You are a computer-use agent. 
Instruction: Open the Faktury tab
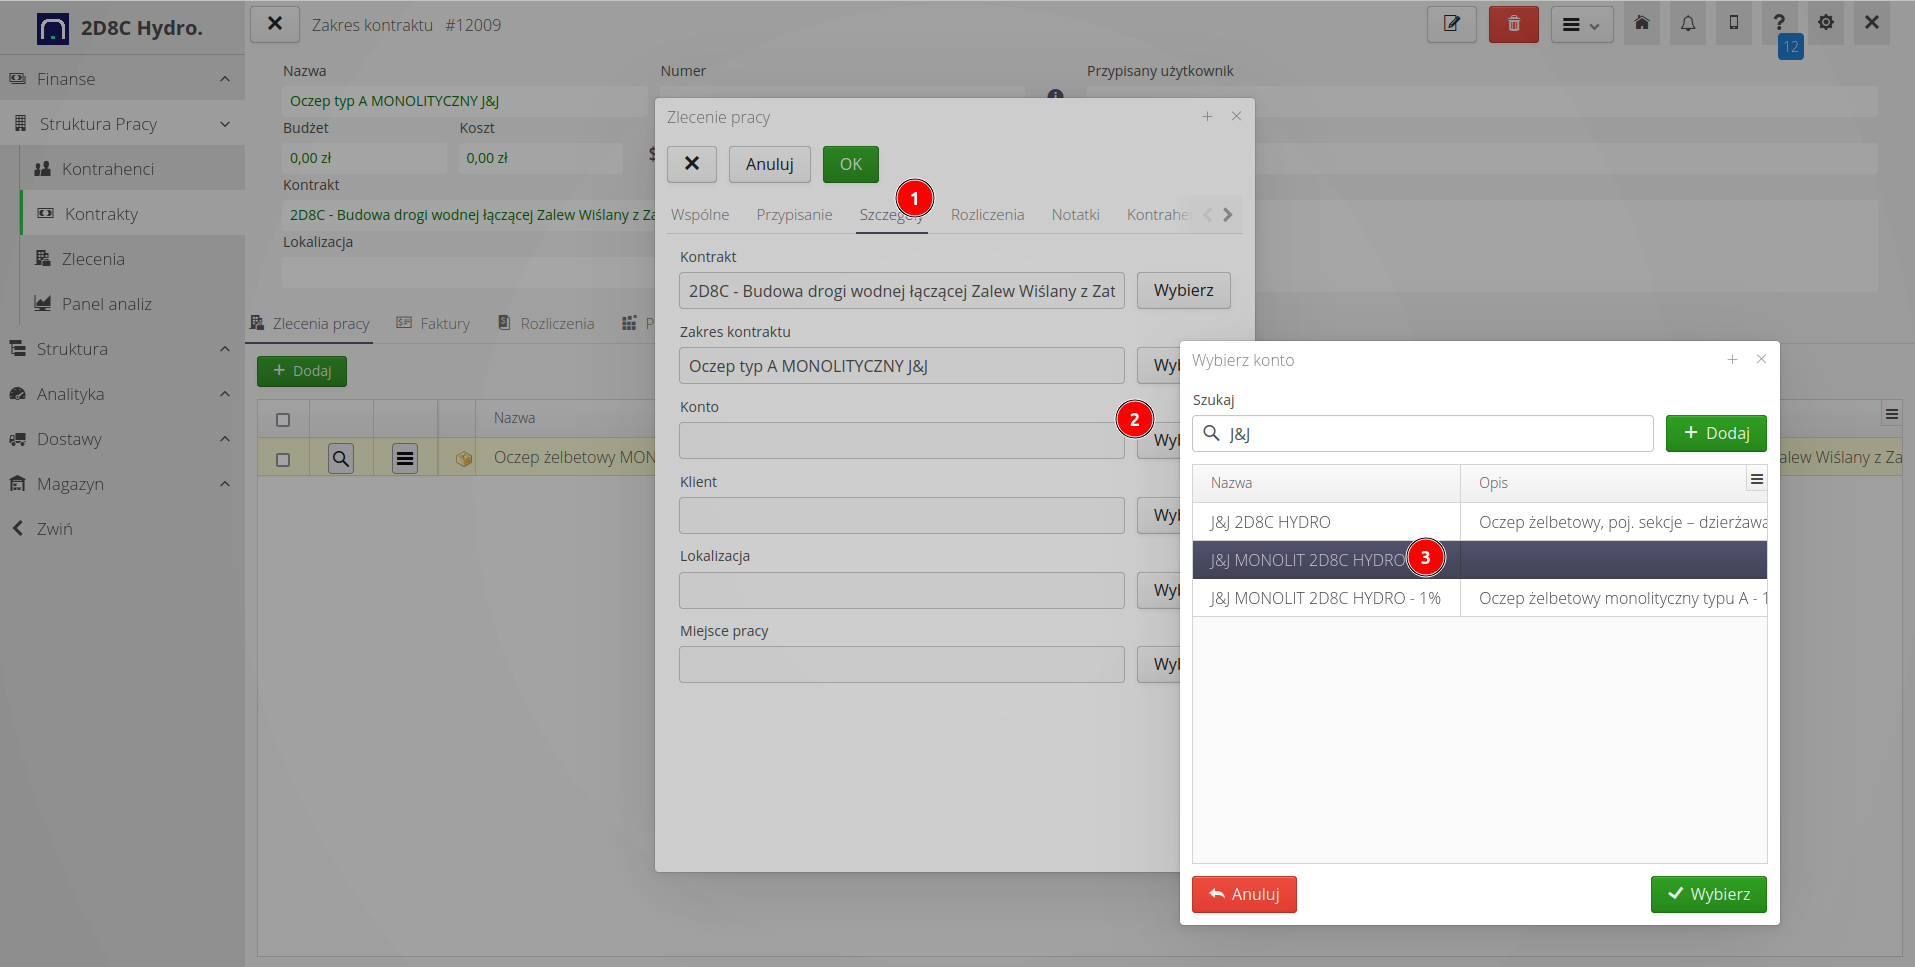[x=433, y=324]
